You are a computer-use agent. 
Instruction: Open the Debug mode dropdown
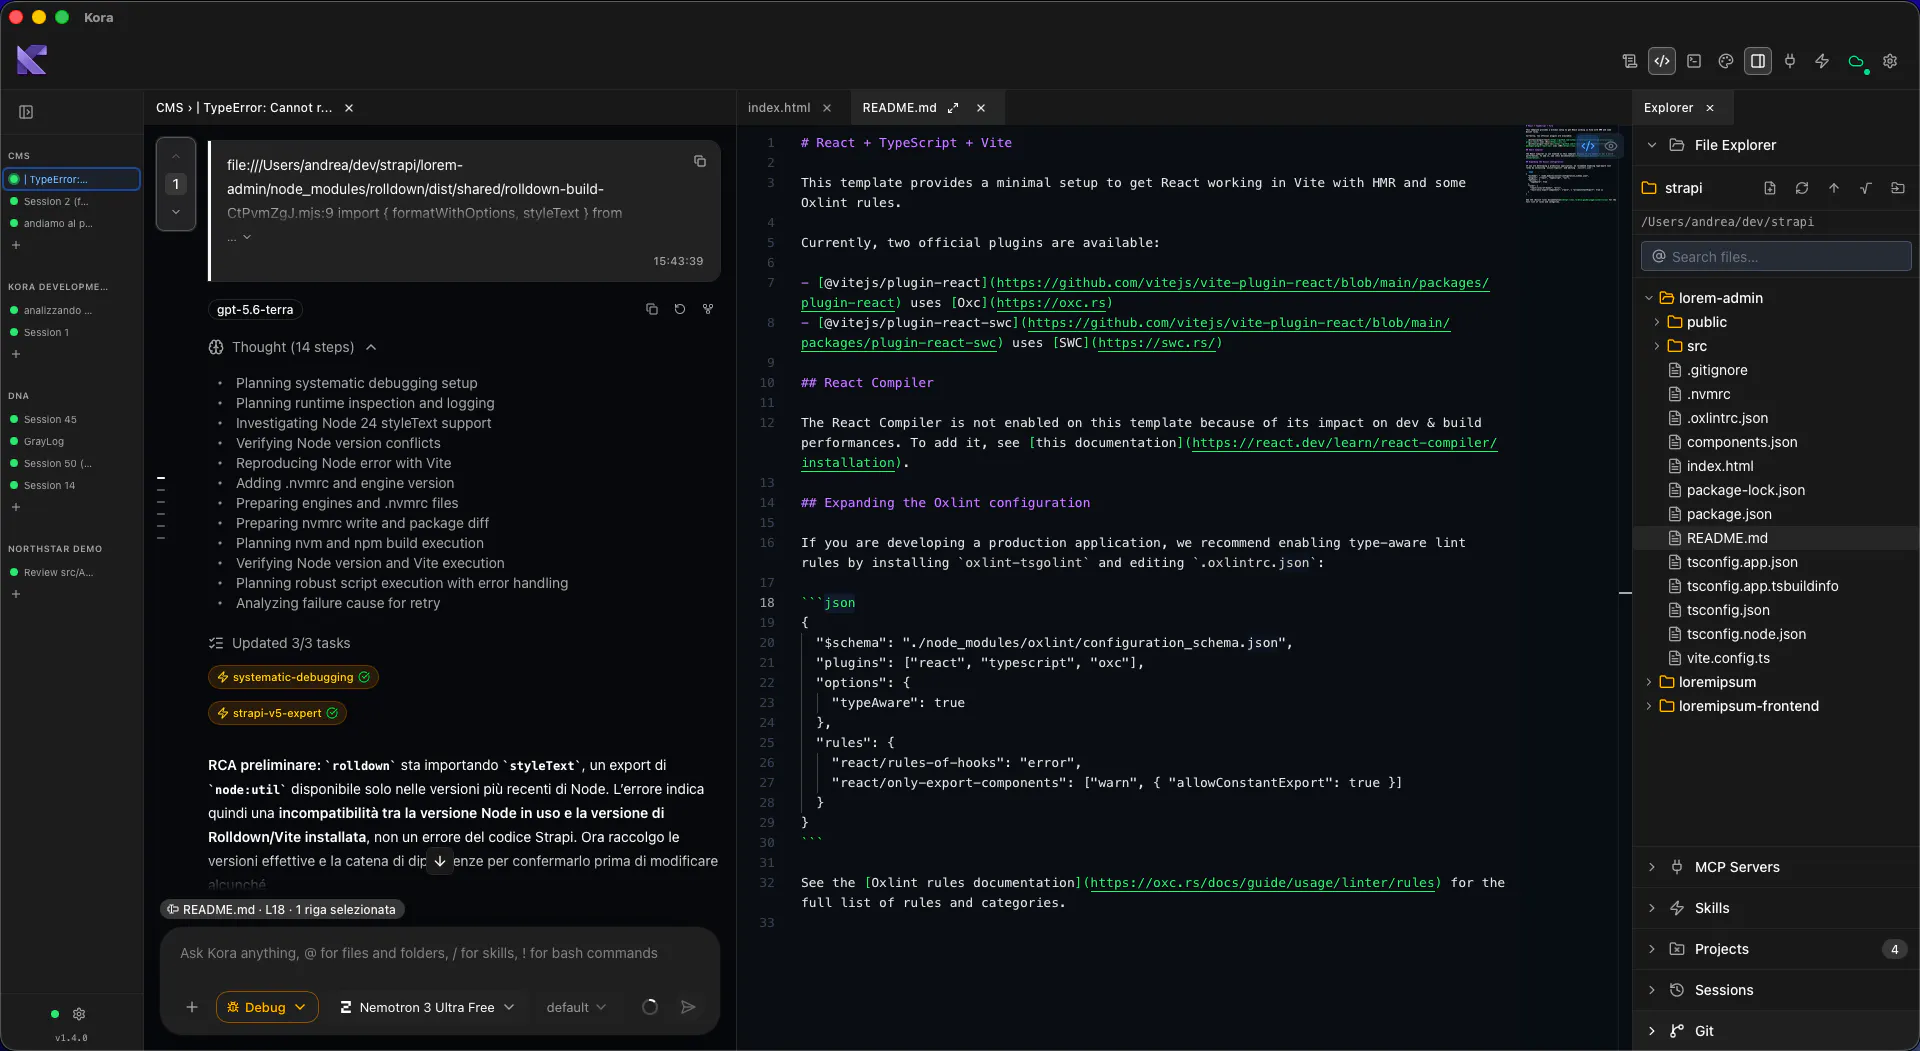(x=267, y=1007)
